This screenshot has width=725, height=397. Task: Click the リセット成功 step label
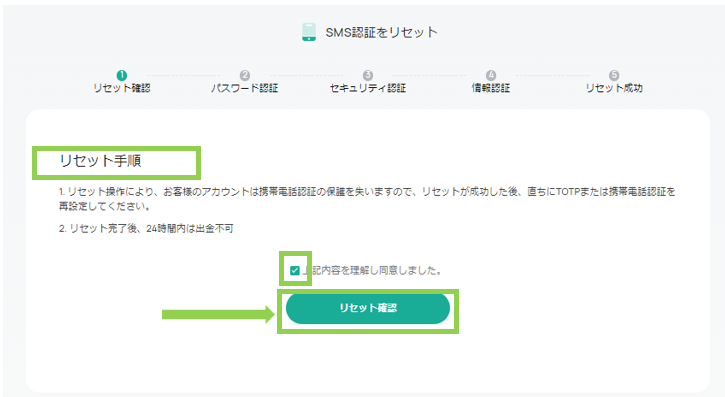614,88
